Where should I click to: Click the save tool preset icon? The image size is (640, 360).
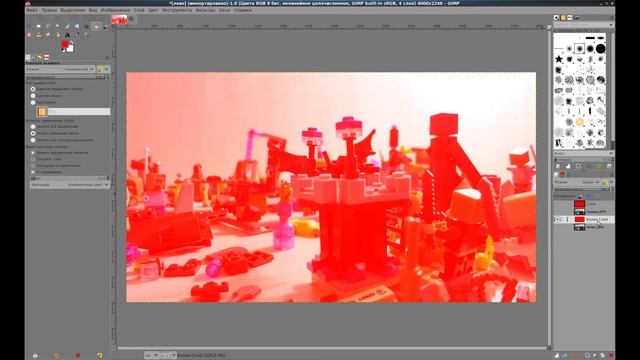35,356
